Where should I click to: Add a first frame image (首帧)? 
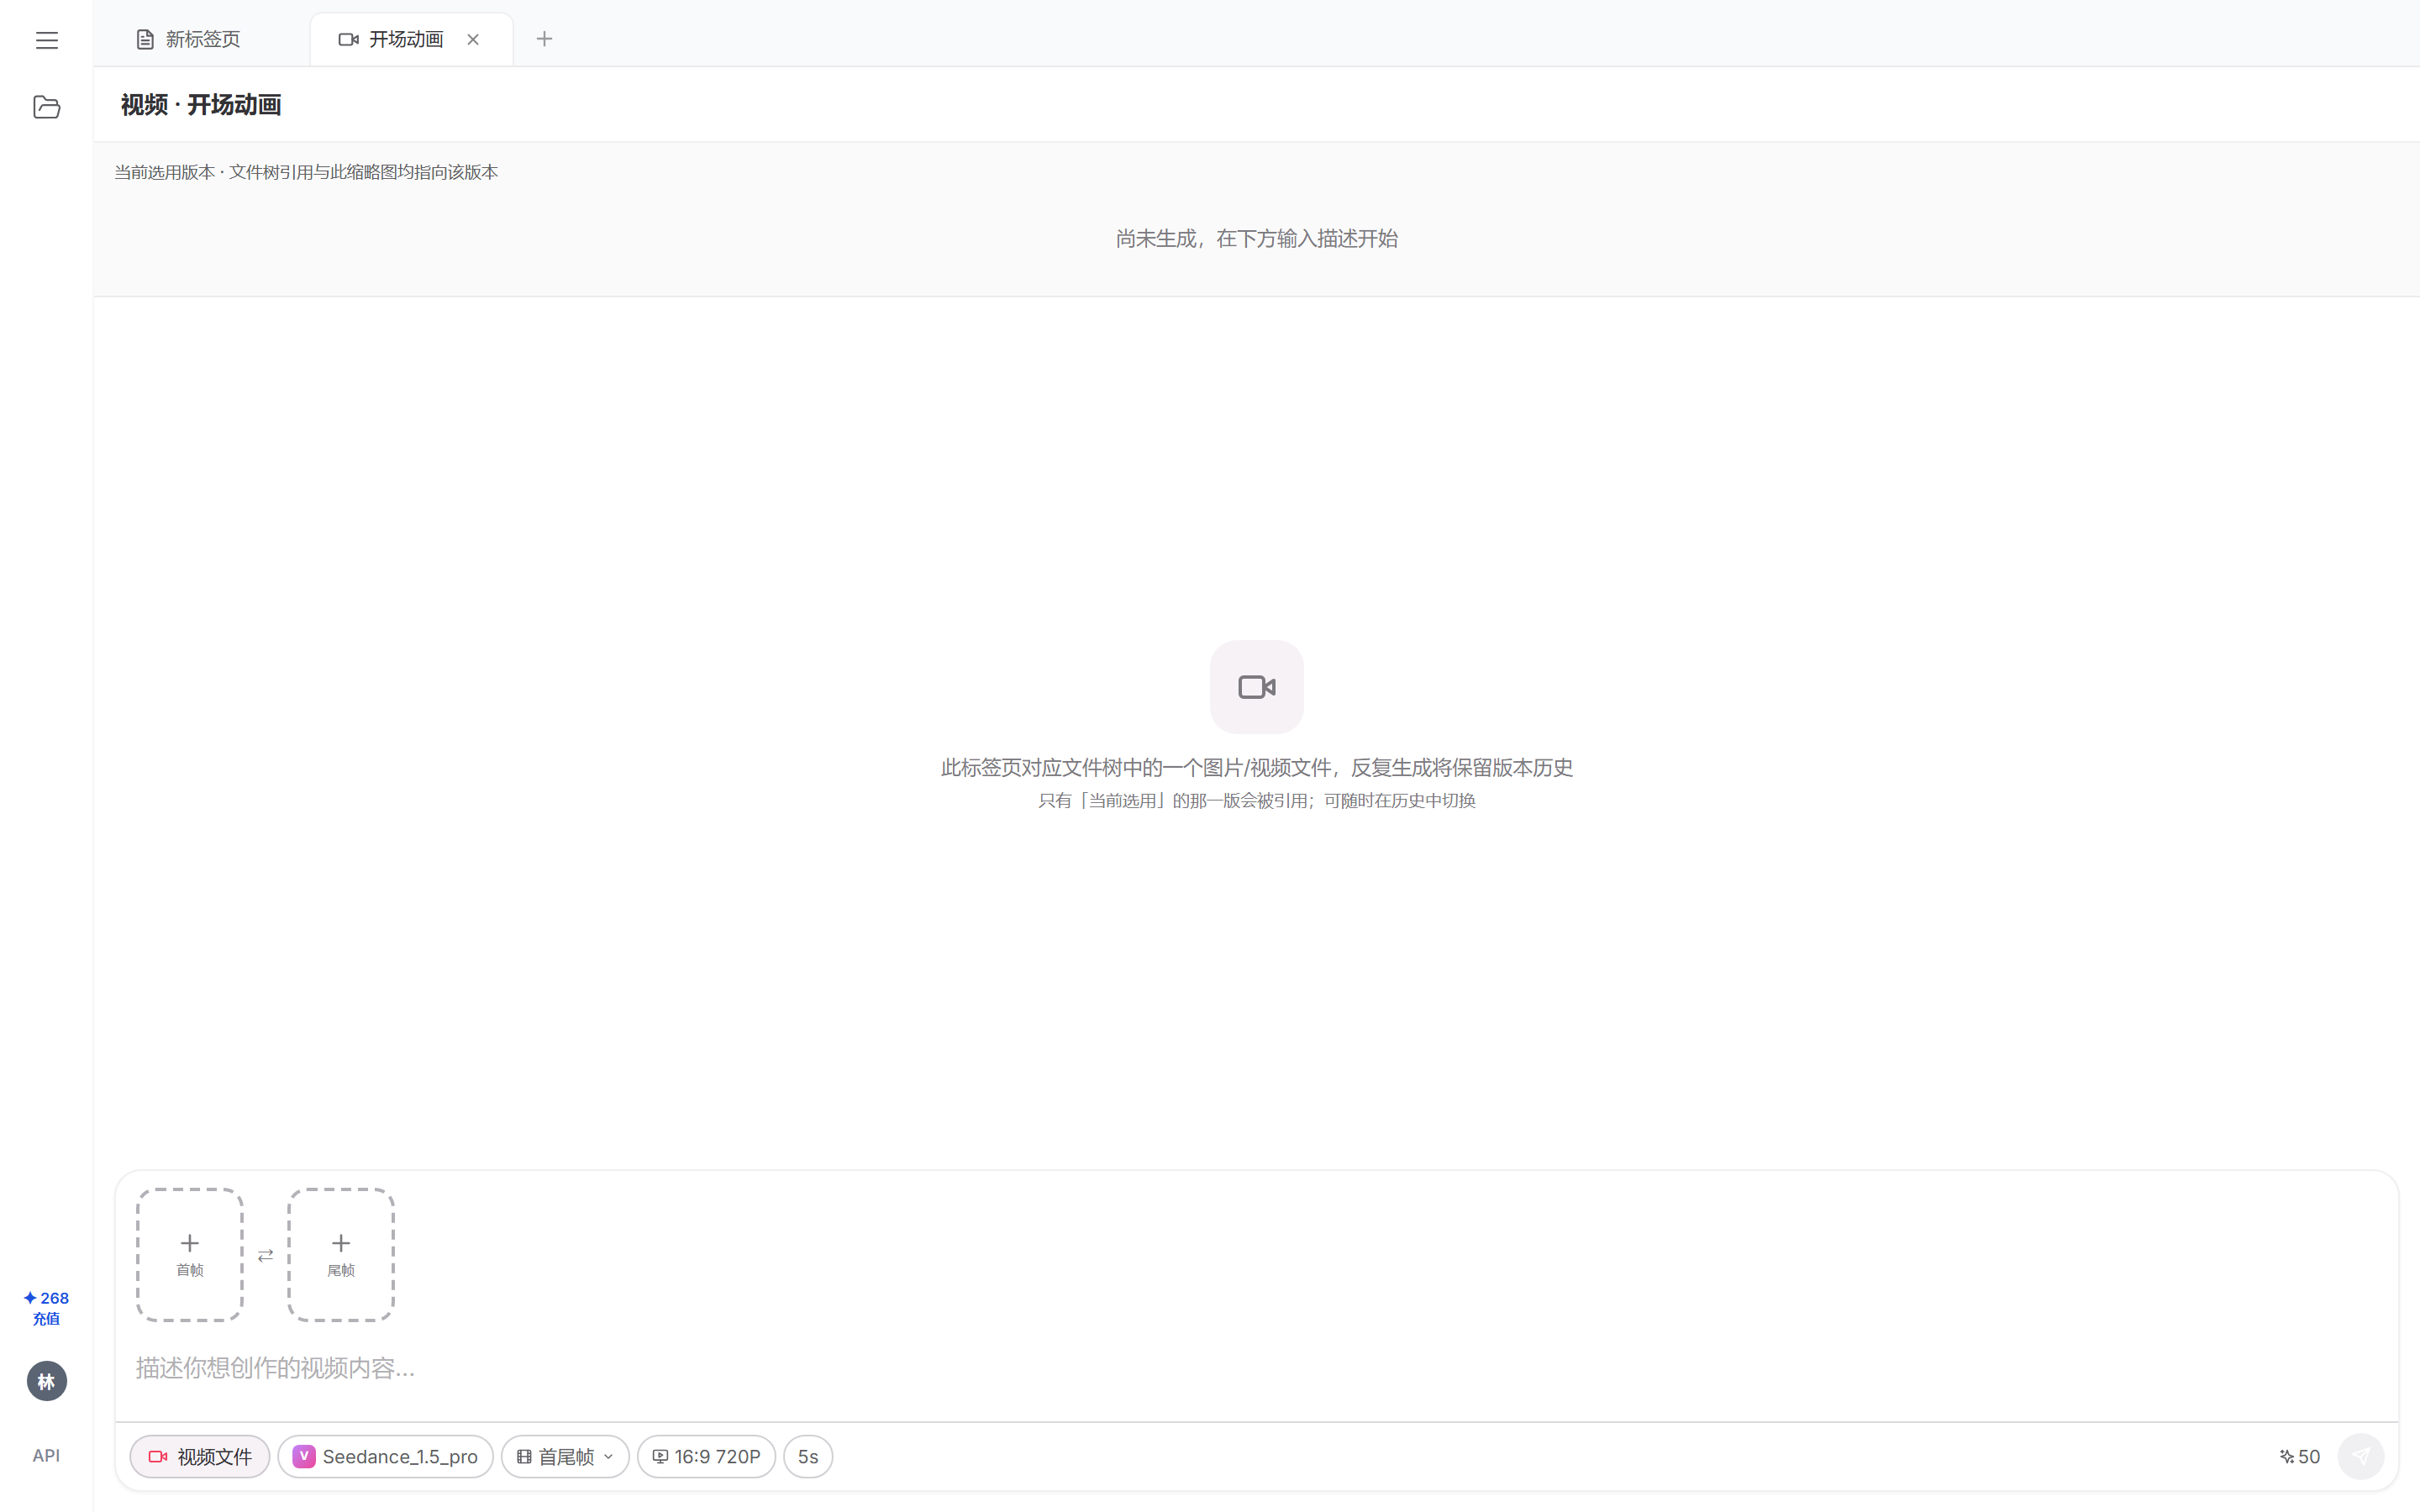pos(190,1254)
